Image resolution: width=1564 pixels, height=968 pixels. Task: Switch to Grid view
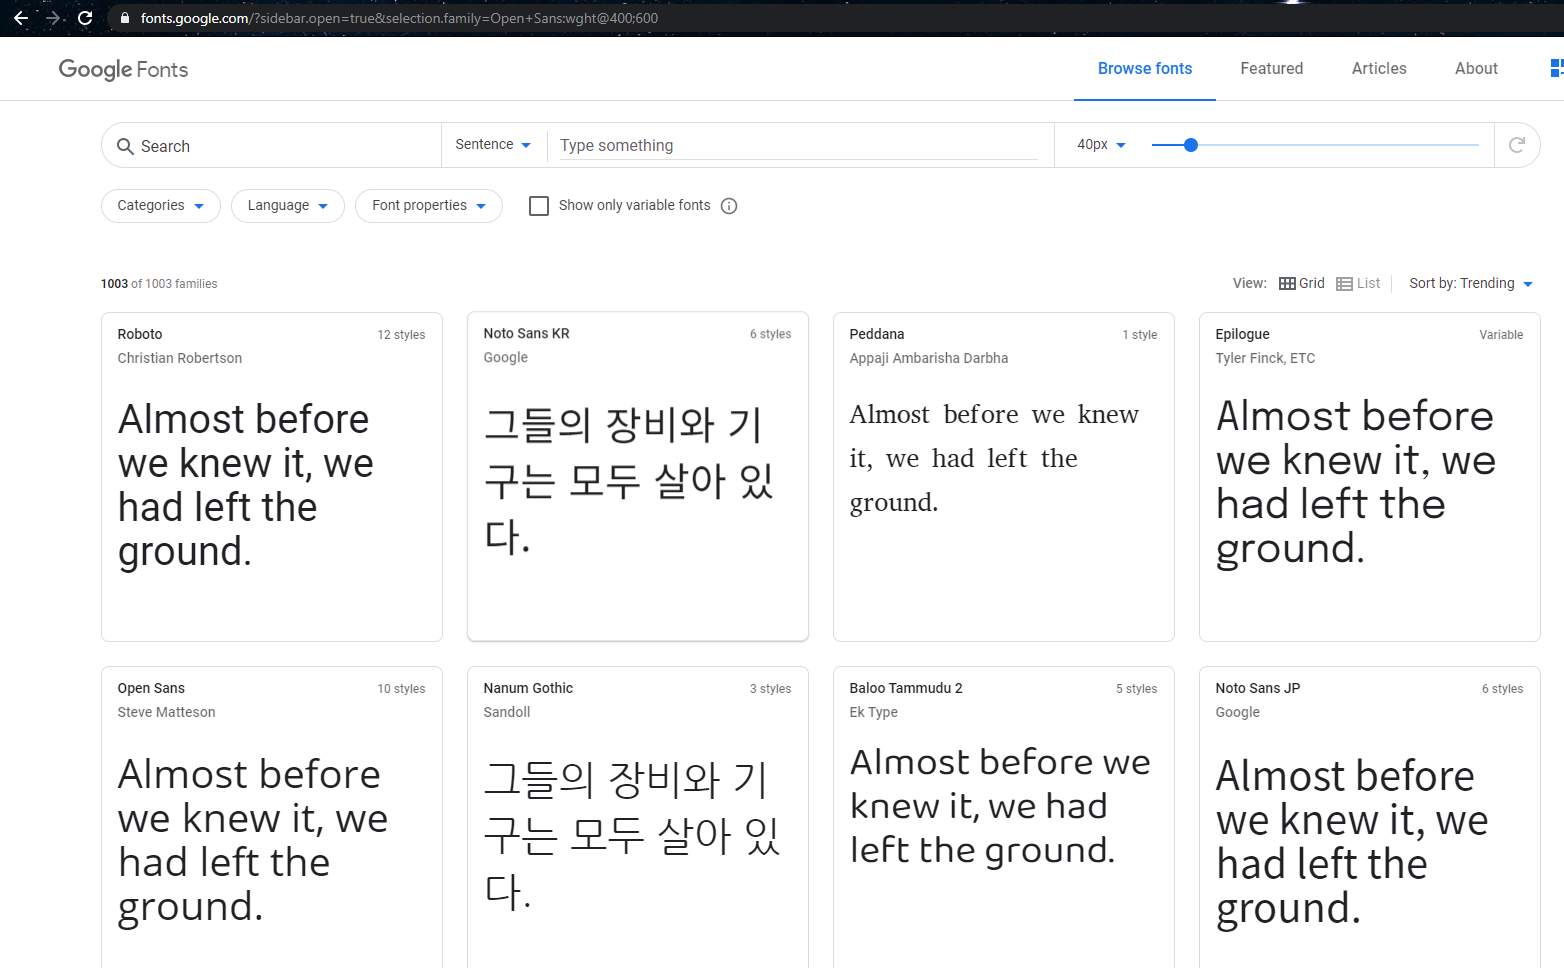(x=1302, y=284)
